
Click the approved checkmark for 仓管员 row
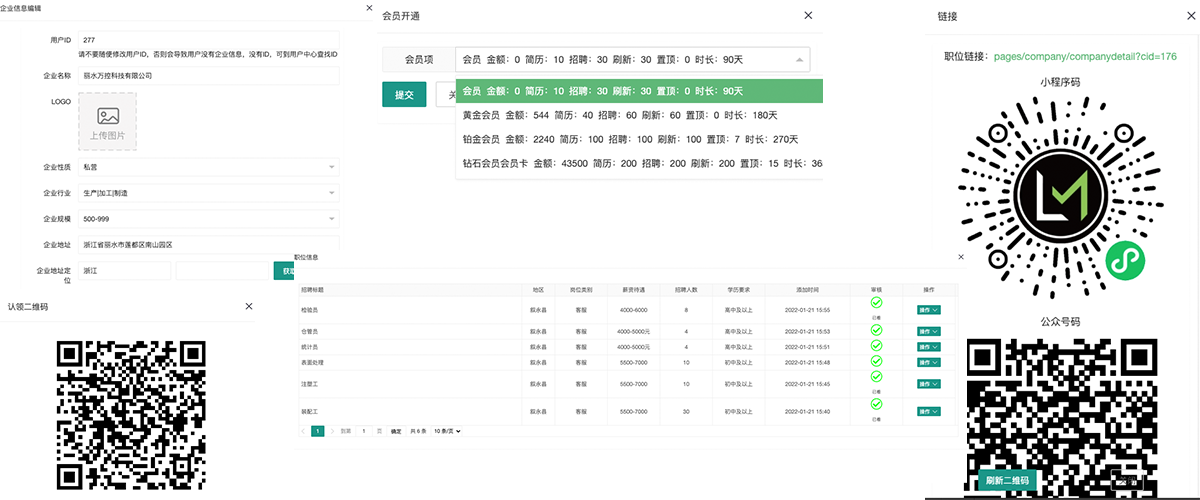point(876,329)
